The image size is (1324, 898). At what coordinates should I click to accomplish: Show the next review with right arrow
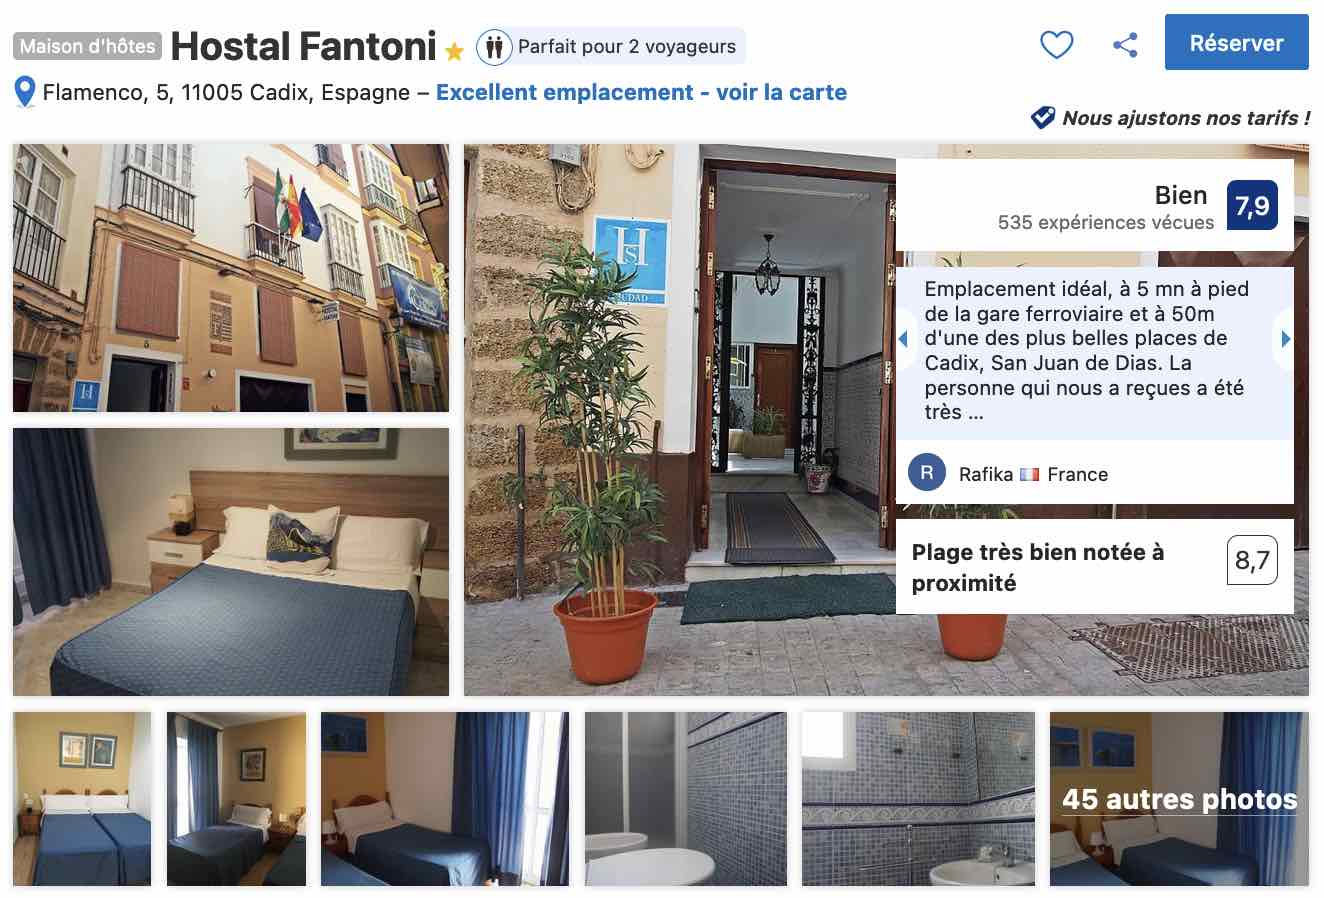1285,339
